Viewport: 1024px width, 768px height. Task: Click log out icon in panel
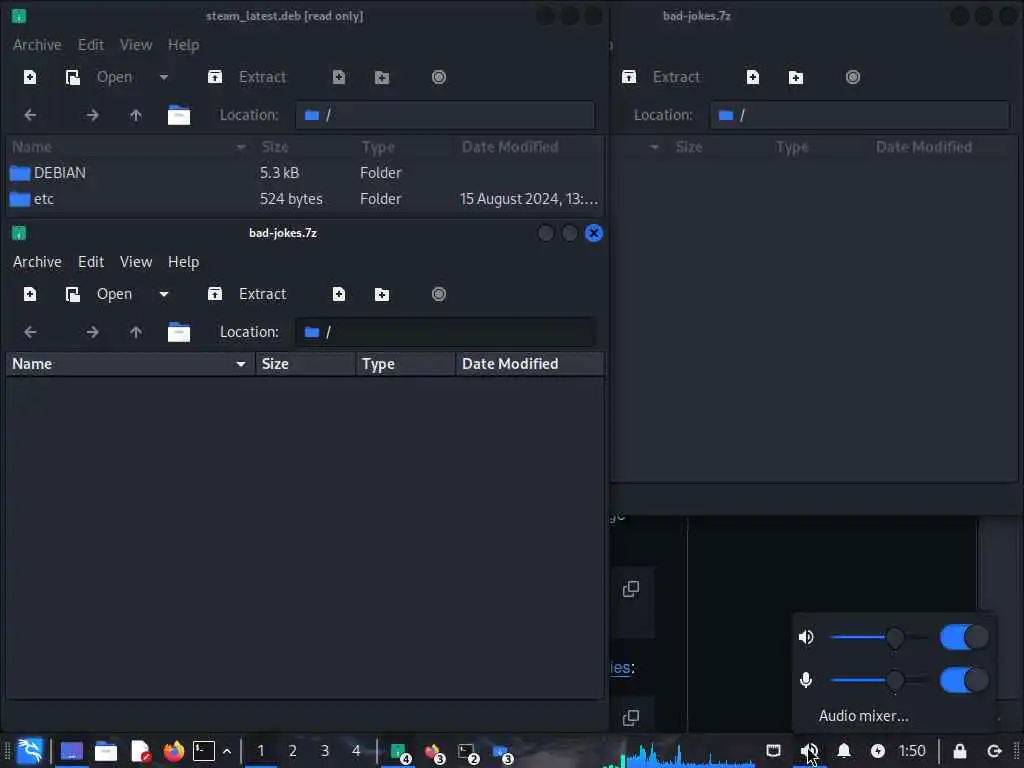(994, 751)
